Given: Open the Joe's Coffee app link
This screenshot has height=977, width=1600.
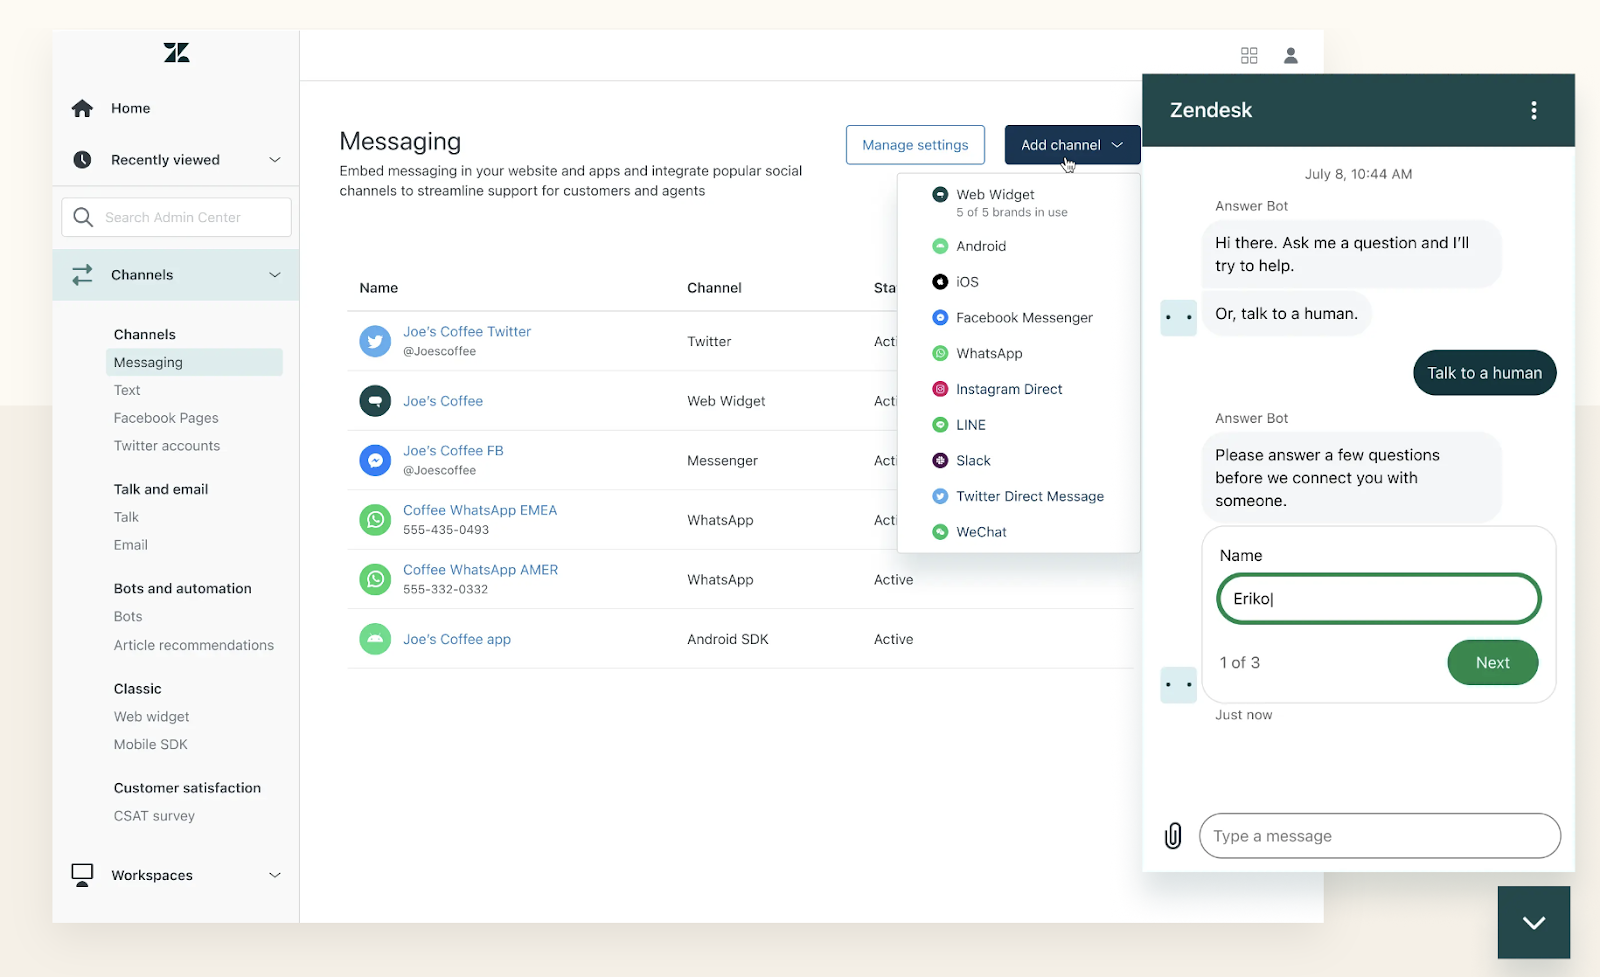Looking at the screenshot, I should click(457, 639).
